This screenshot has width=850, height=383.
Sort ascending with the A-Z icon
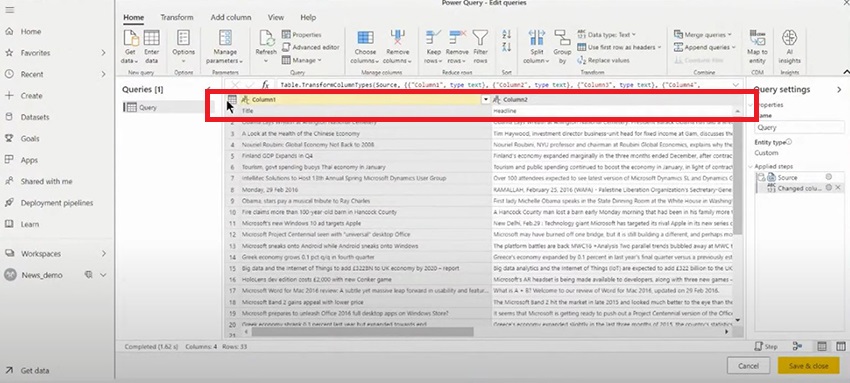[x=506, y=34]
